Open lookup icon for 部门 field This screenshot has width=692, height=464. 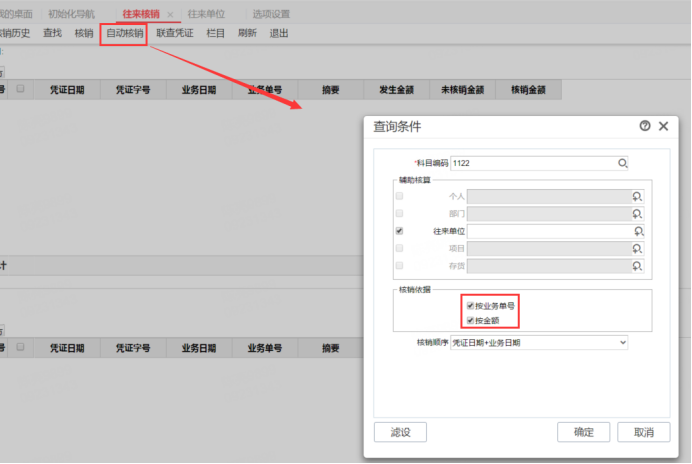point(636,214)
